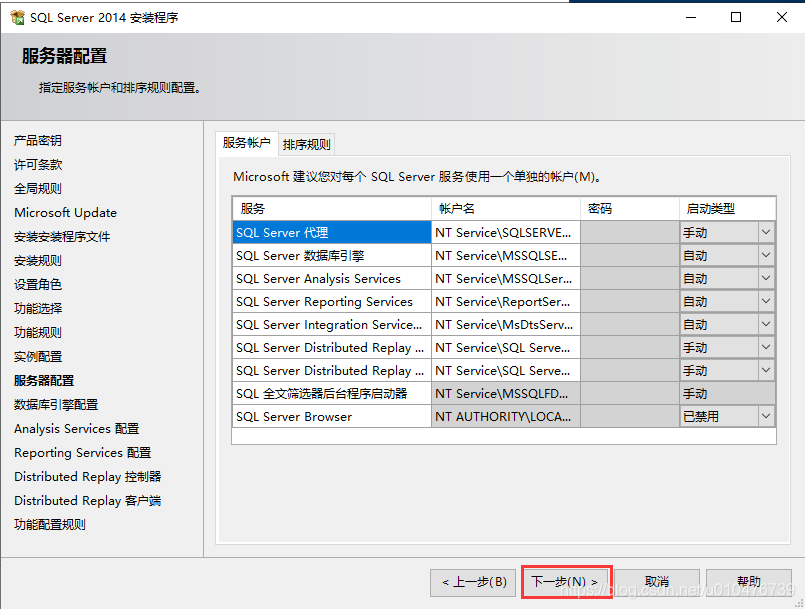This screenshot has width=805, height=609.
Task: Select the SQL Server Analysis Services cell
Action: [332, 278]
